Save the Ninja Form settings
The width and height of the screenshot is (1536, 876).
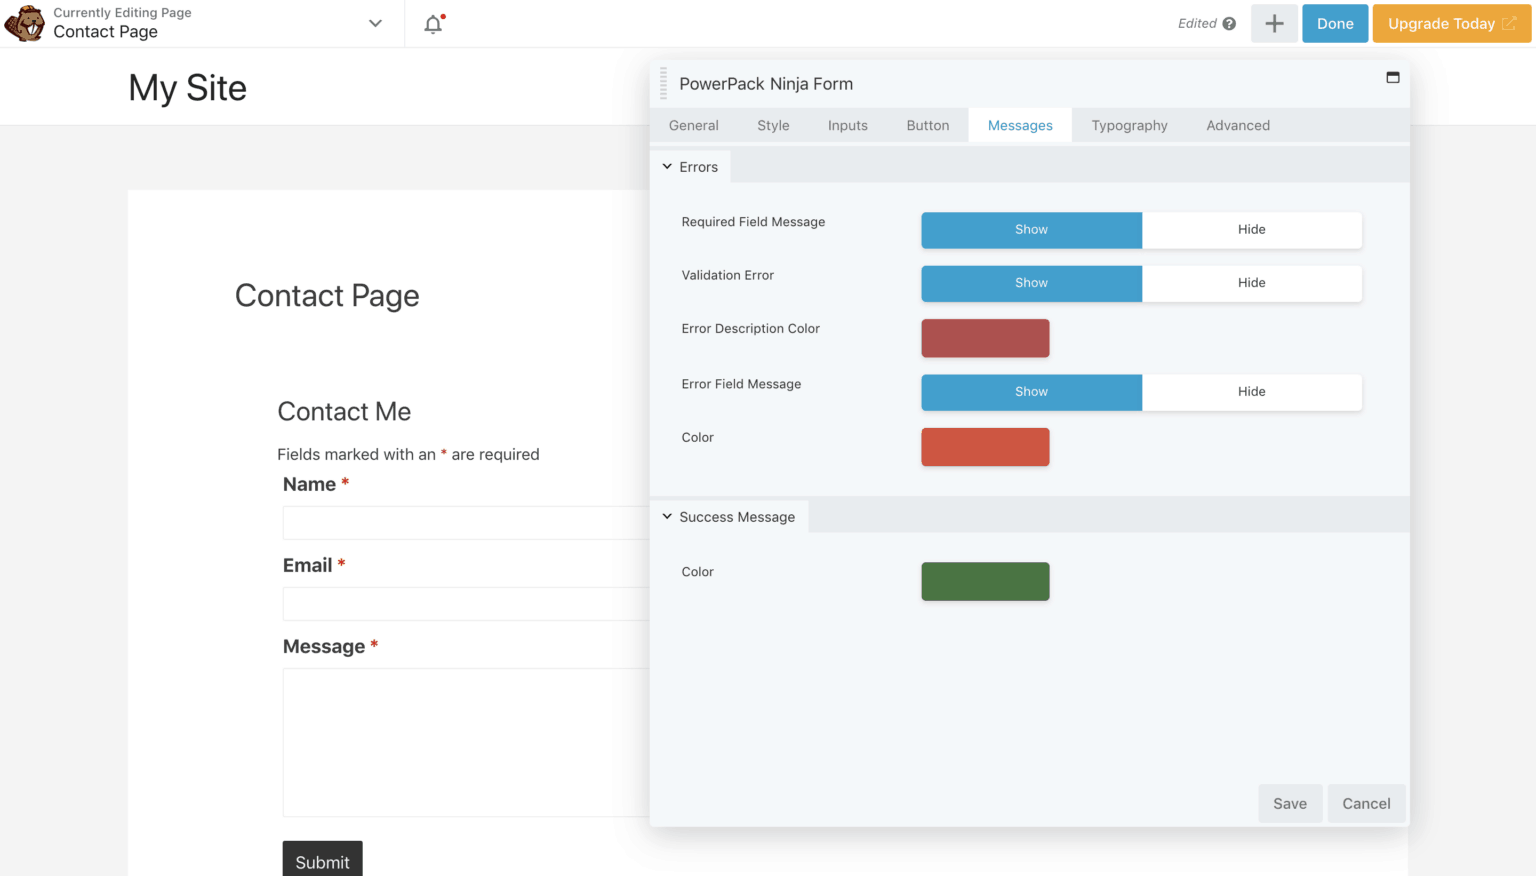tap(1290, 803)
